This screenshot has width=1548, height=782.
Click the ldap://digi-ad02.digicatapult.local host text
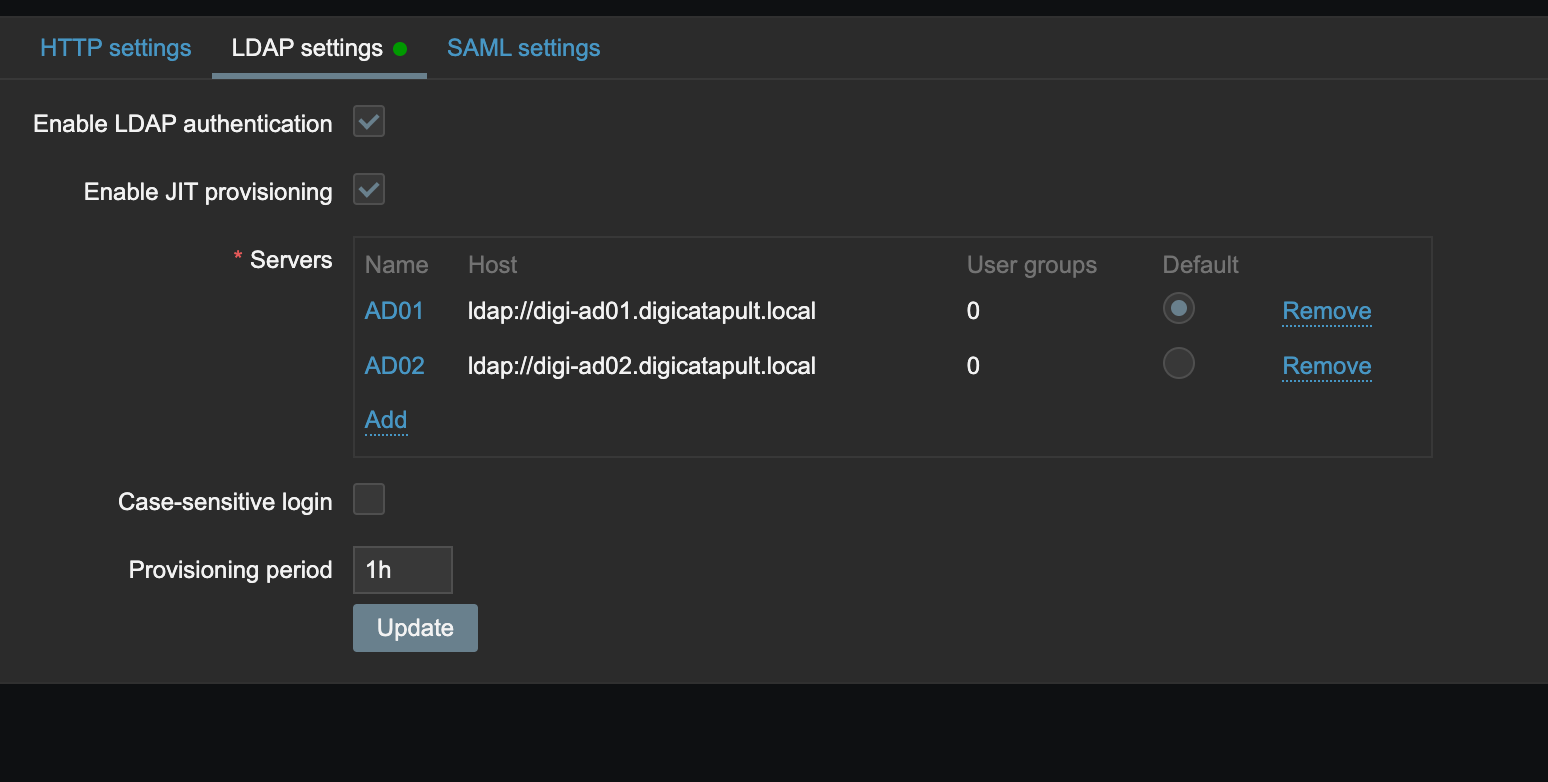[x=641, y=366]
